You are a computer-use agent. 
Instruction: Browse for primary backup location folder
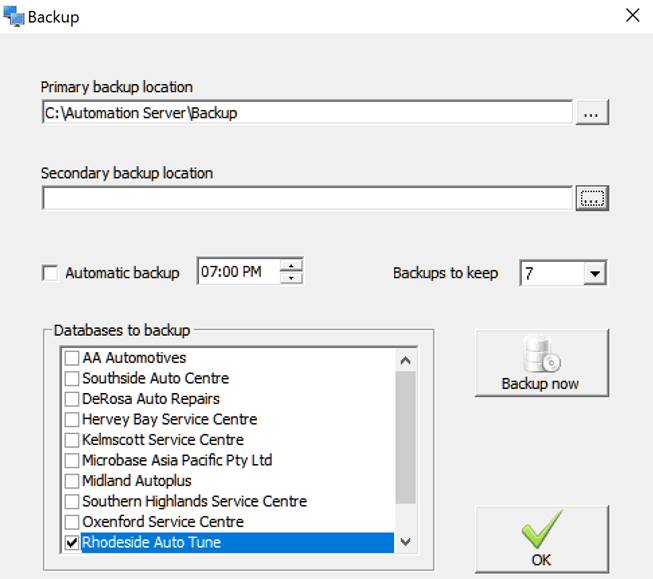592,113
